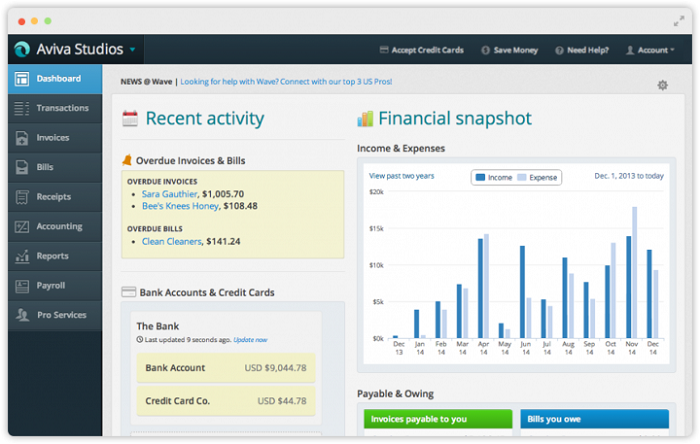The height and width of the screenshot is (444, 700).
Task: Toggle Income series in chart legend
Action: (x=494, y=177)
